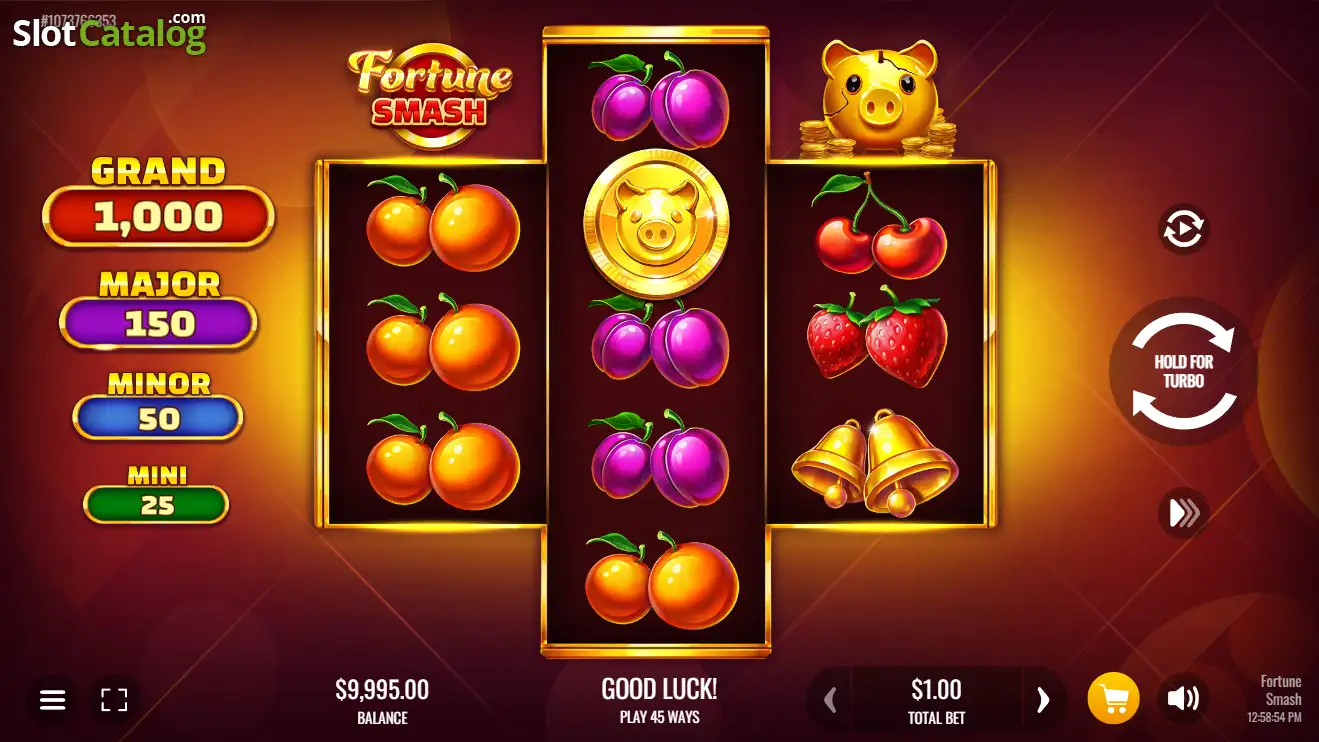Open the buy feature shopping cart
Viewport: 1319px width, 742px height.
(1113, 698)
